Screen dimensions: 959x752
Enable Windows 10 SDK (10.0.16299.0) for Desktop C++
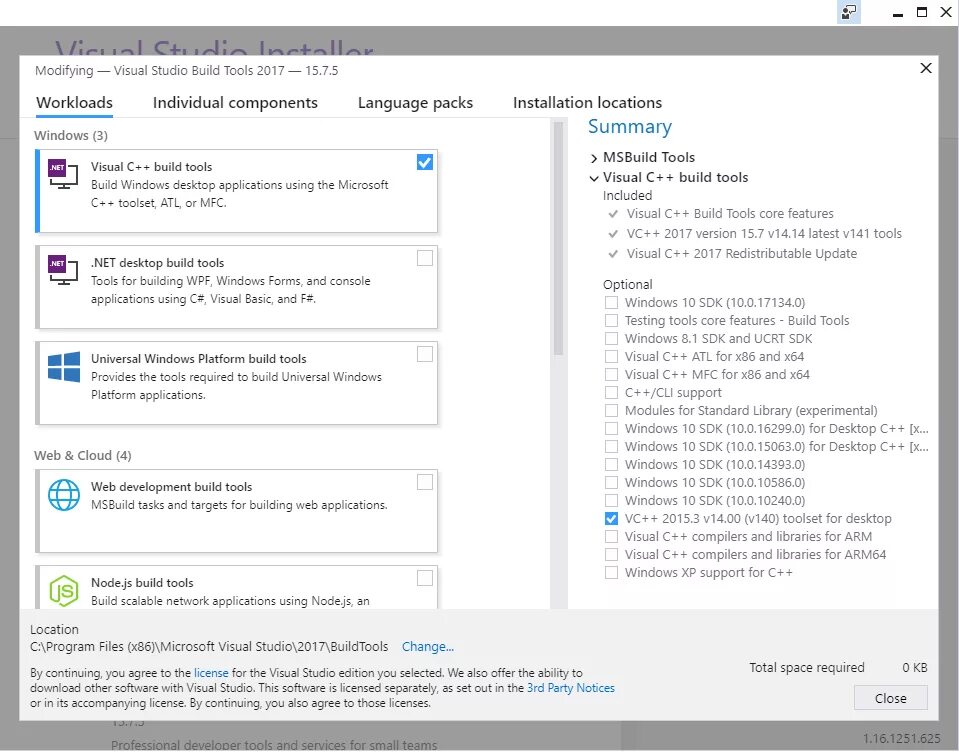(611, 429)
